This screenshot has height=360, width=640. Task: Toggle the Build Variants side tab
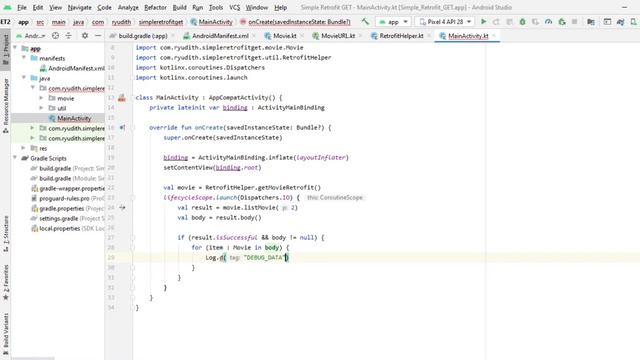[6, 334]
